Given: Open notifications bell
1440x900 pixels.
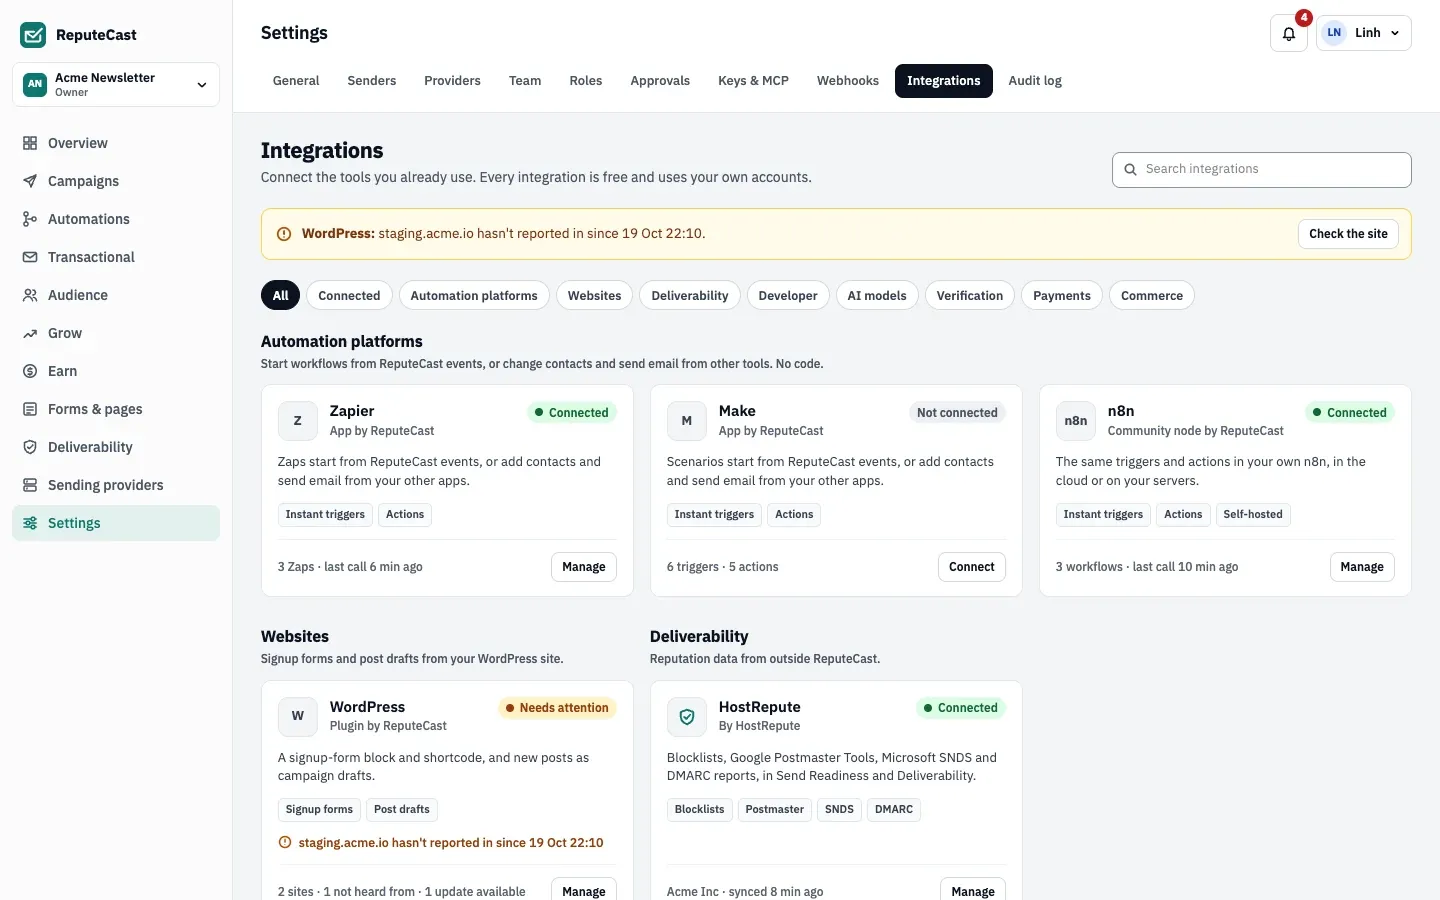Looking at the screenshot, I should (x=1289, y=33).
